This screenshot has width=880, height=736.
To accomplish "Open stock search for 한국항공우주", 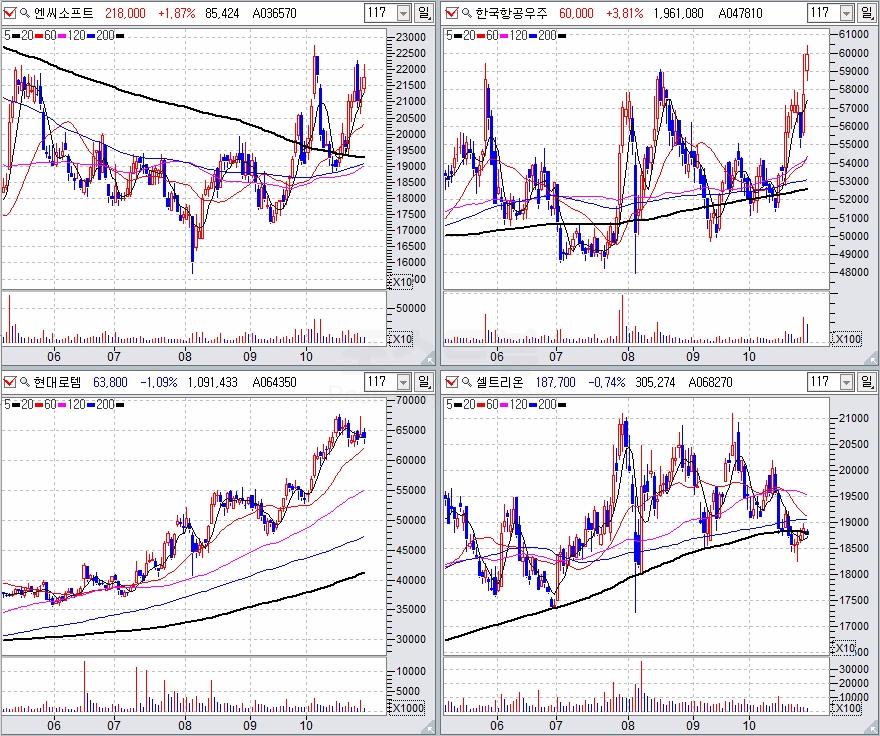I will [465, 13].
